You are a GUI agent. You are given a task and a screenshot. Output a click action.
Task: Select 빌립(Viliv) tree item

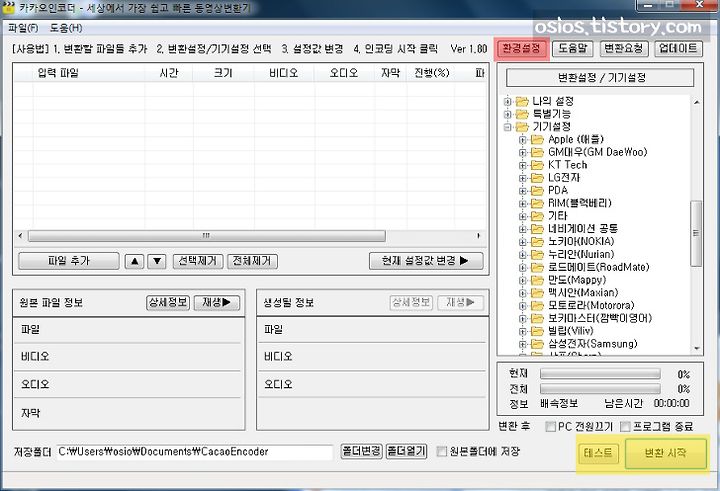(571, 331)
